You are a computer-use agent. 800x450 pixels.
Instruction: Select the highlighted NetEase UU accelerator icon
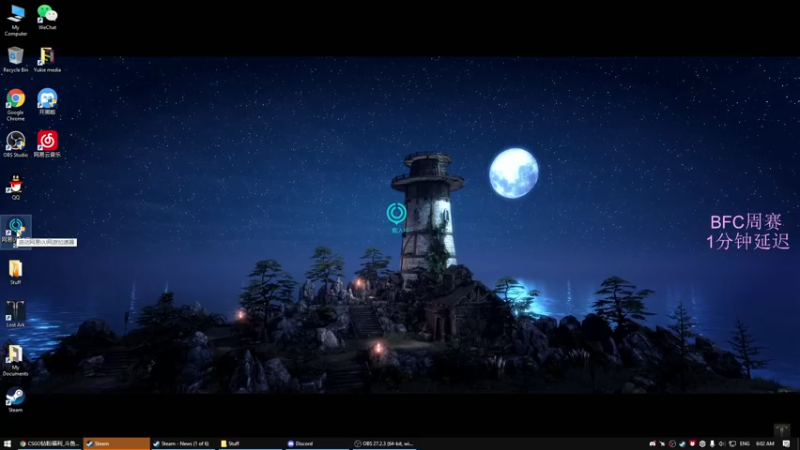click(x=16, y=231)
